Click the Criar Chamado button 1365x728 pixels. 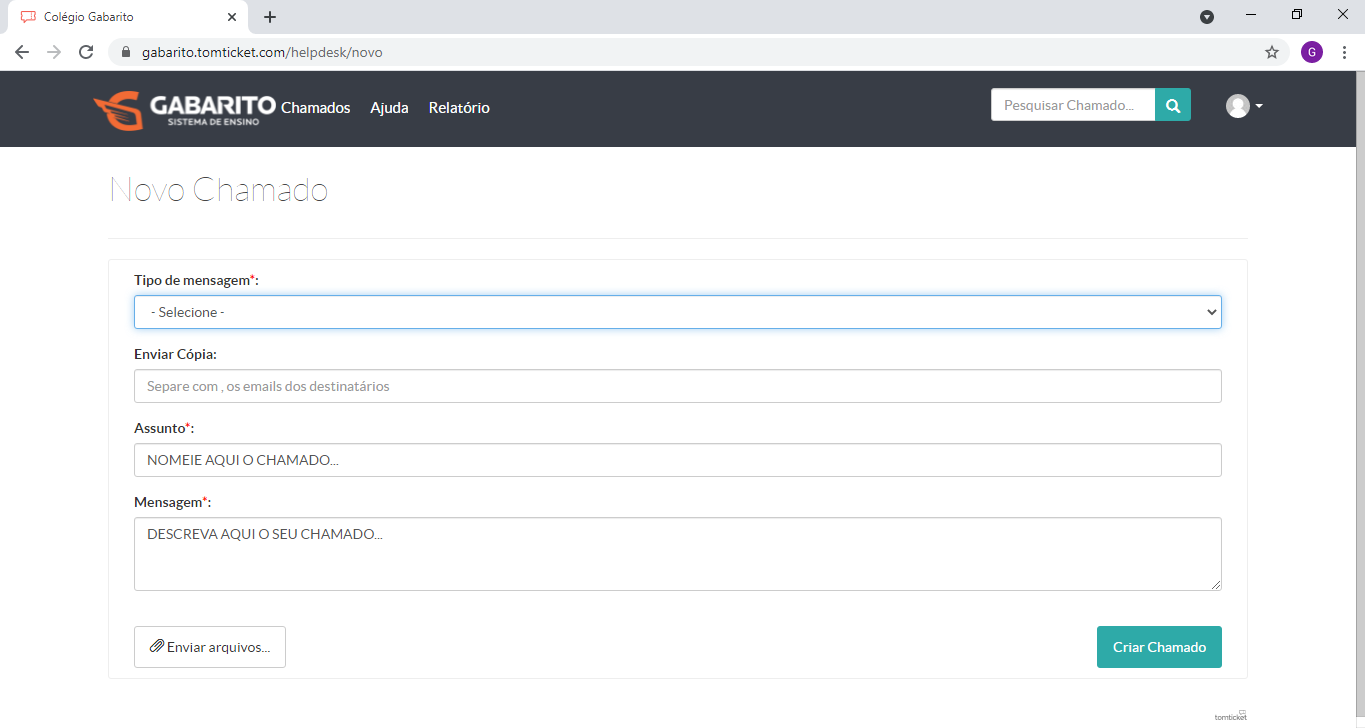click(x=1159, y=647)
